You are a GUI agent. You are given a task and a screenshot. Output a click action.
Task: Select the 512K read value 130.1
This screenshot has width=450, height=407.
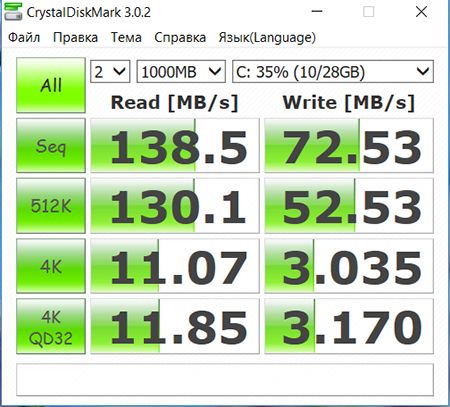(175, 206)
